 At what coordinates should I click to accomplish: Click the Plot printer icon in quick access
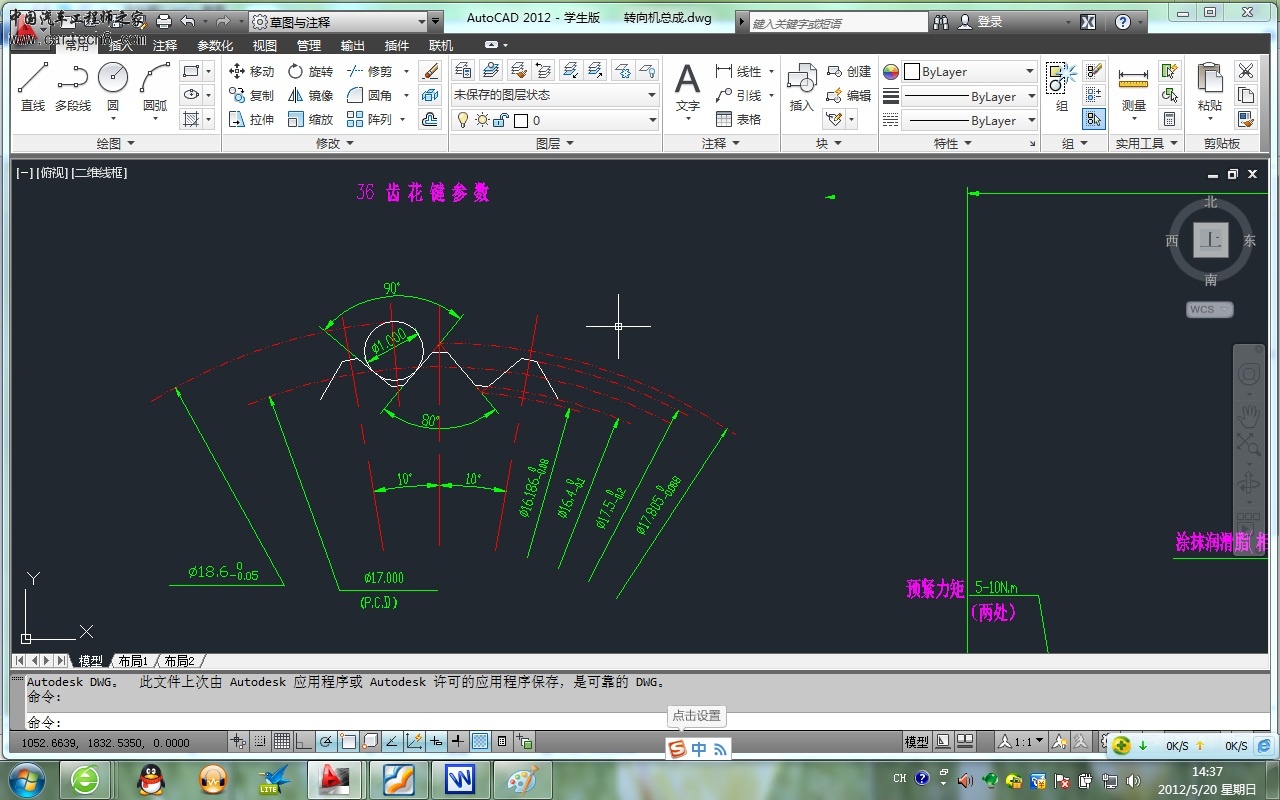coord(164,21)
